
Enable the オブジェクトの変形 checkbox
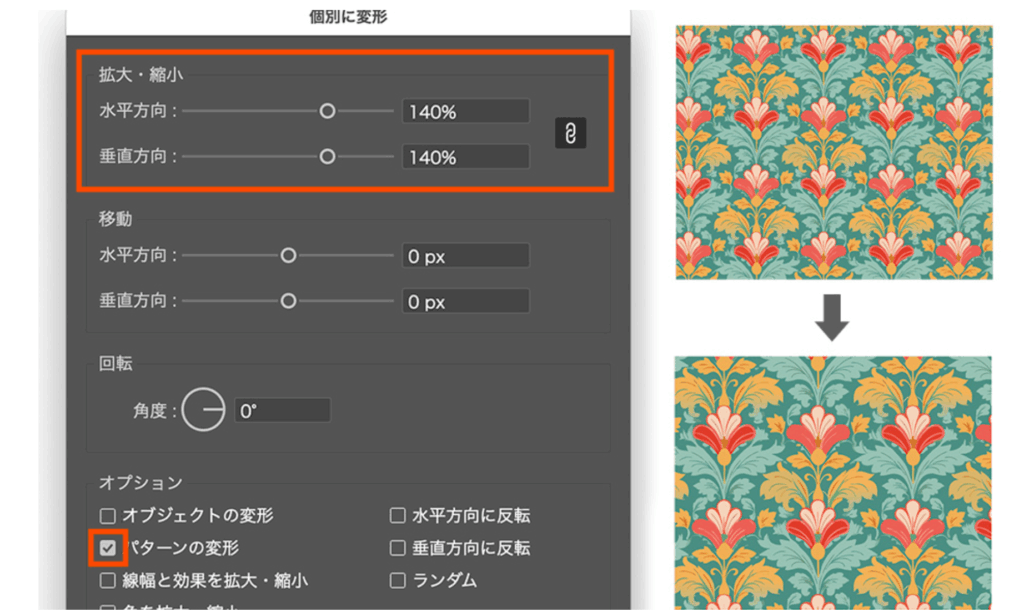[x=108, y=516]
